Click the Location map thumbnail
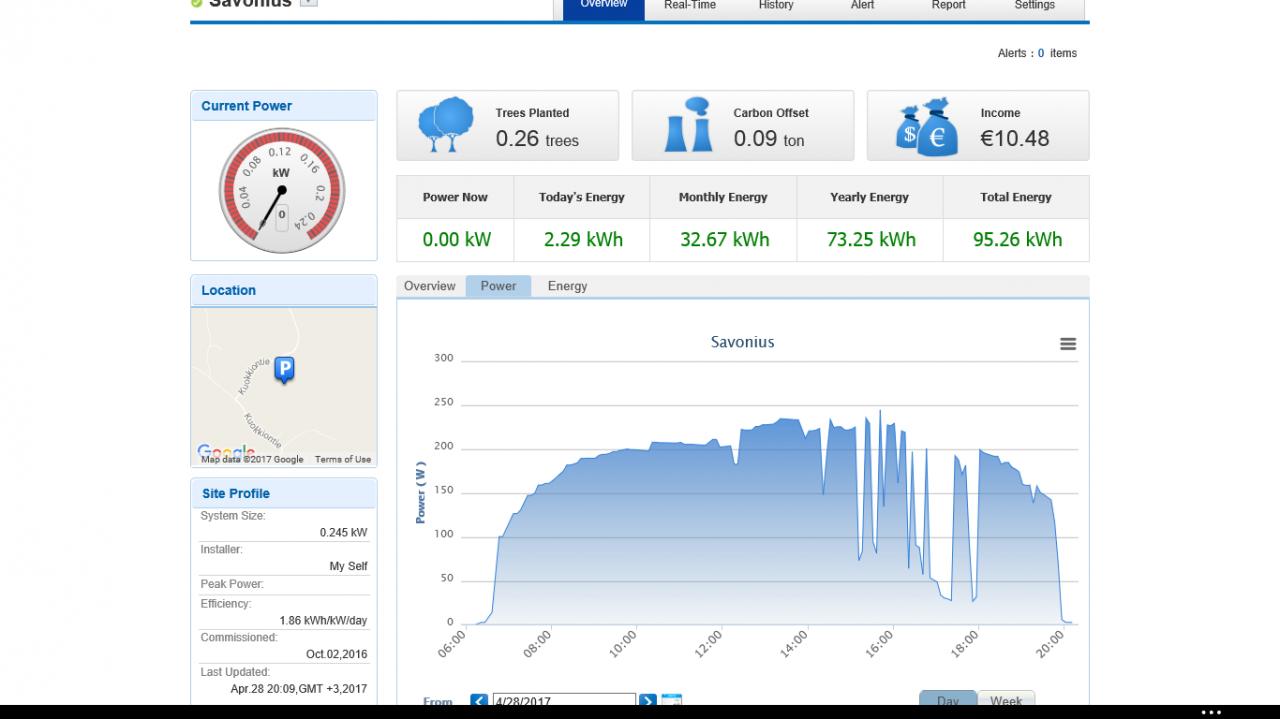This screenshot has height=719, width=1280. click(284, 387)
